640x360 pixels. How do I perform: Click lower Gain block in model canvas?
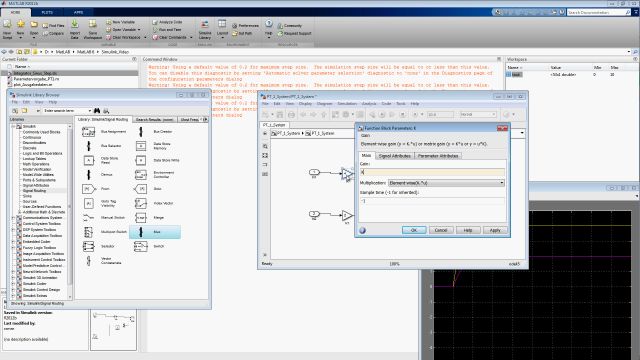point(347,215)
